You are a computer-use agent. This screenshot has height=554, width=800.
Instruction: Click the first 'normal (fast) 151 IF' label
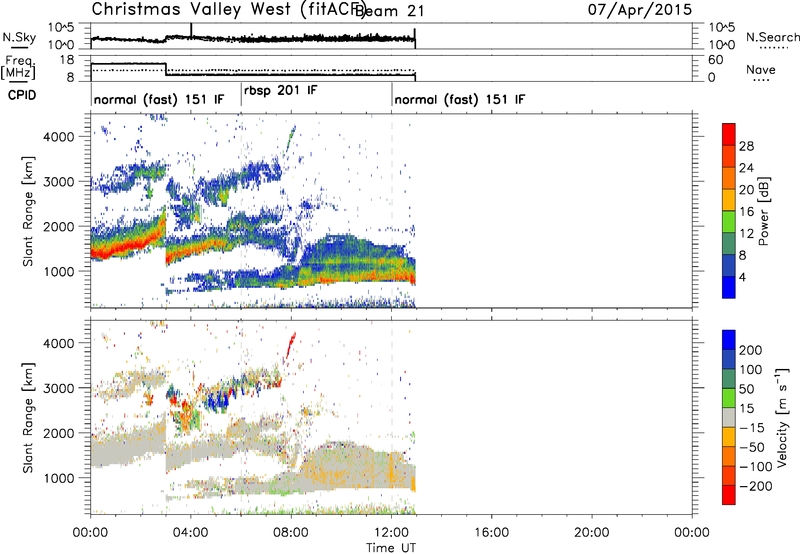tap(159, 99)
